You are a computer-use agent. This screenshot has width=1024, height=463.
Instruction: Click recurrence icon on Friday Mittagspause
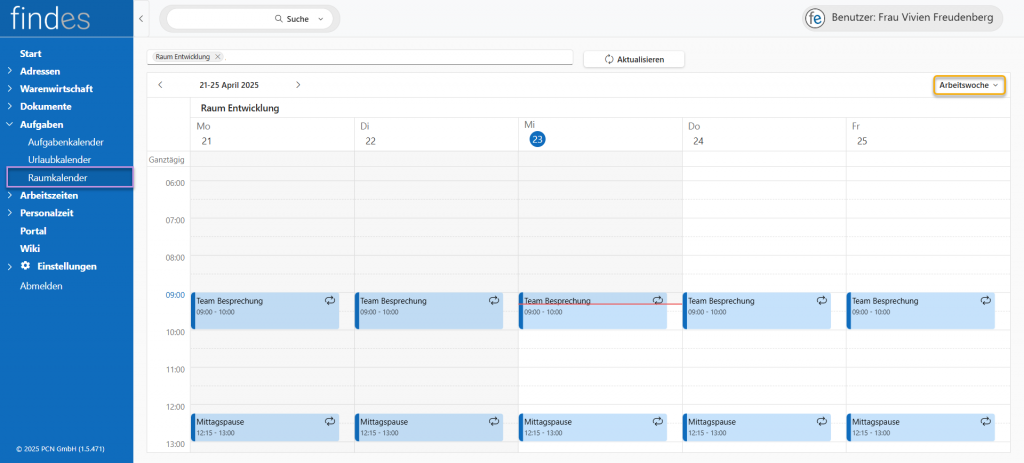985,422
